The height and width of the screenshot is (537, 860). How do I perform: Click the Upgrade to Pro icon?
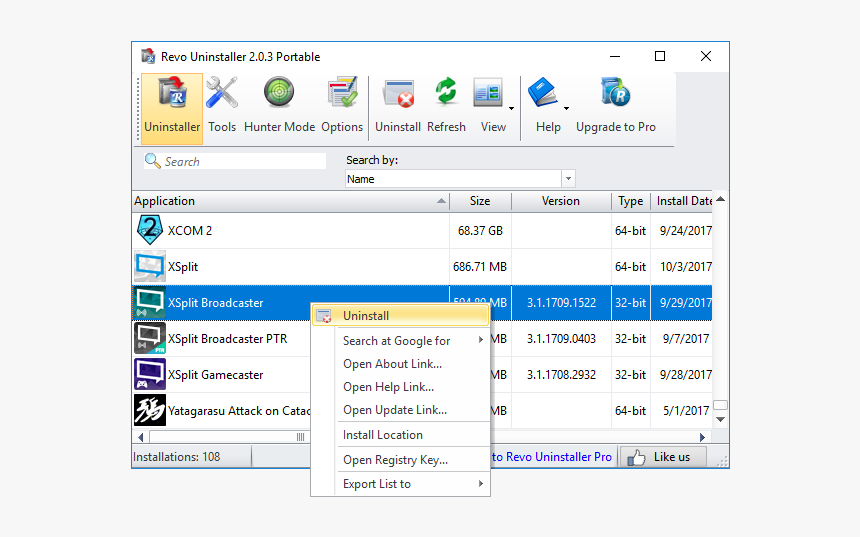click(x=615, y=95)
